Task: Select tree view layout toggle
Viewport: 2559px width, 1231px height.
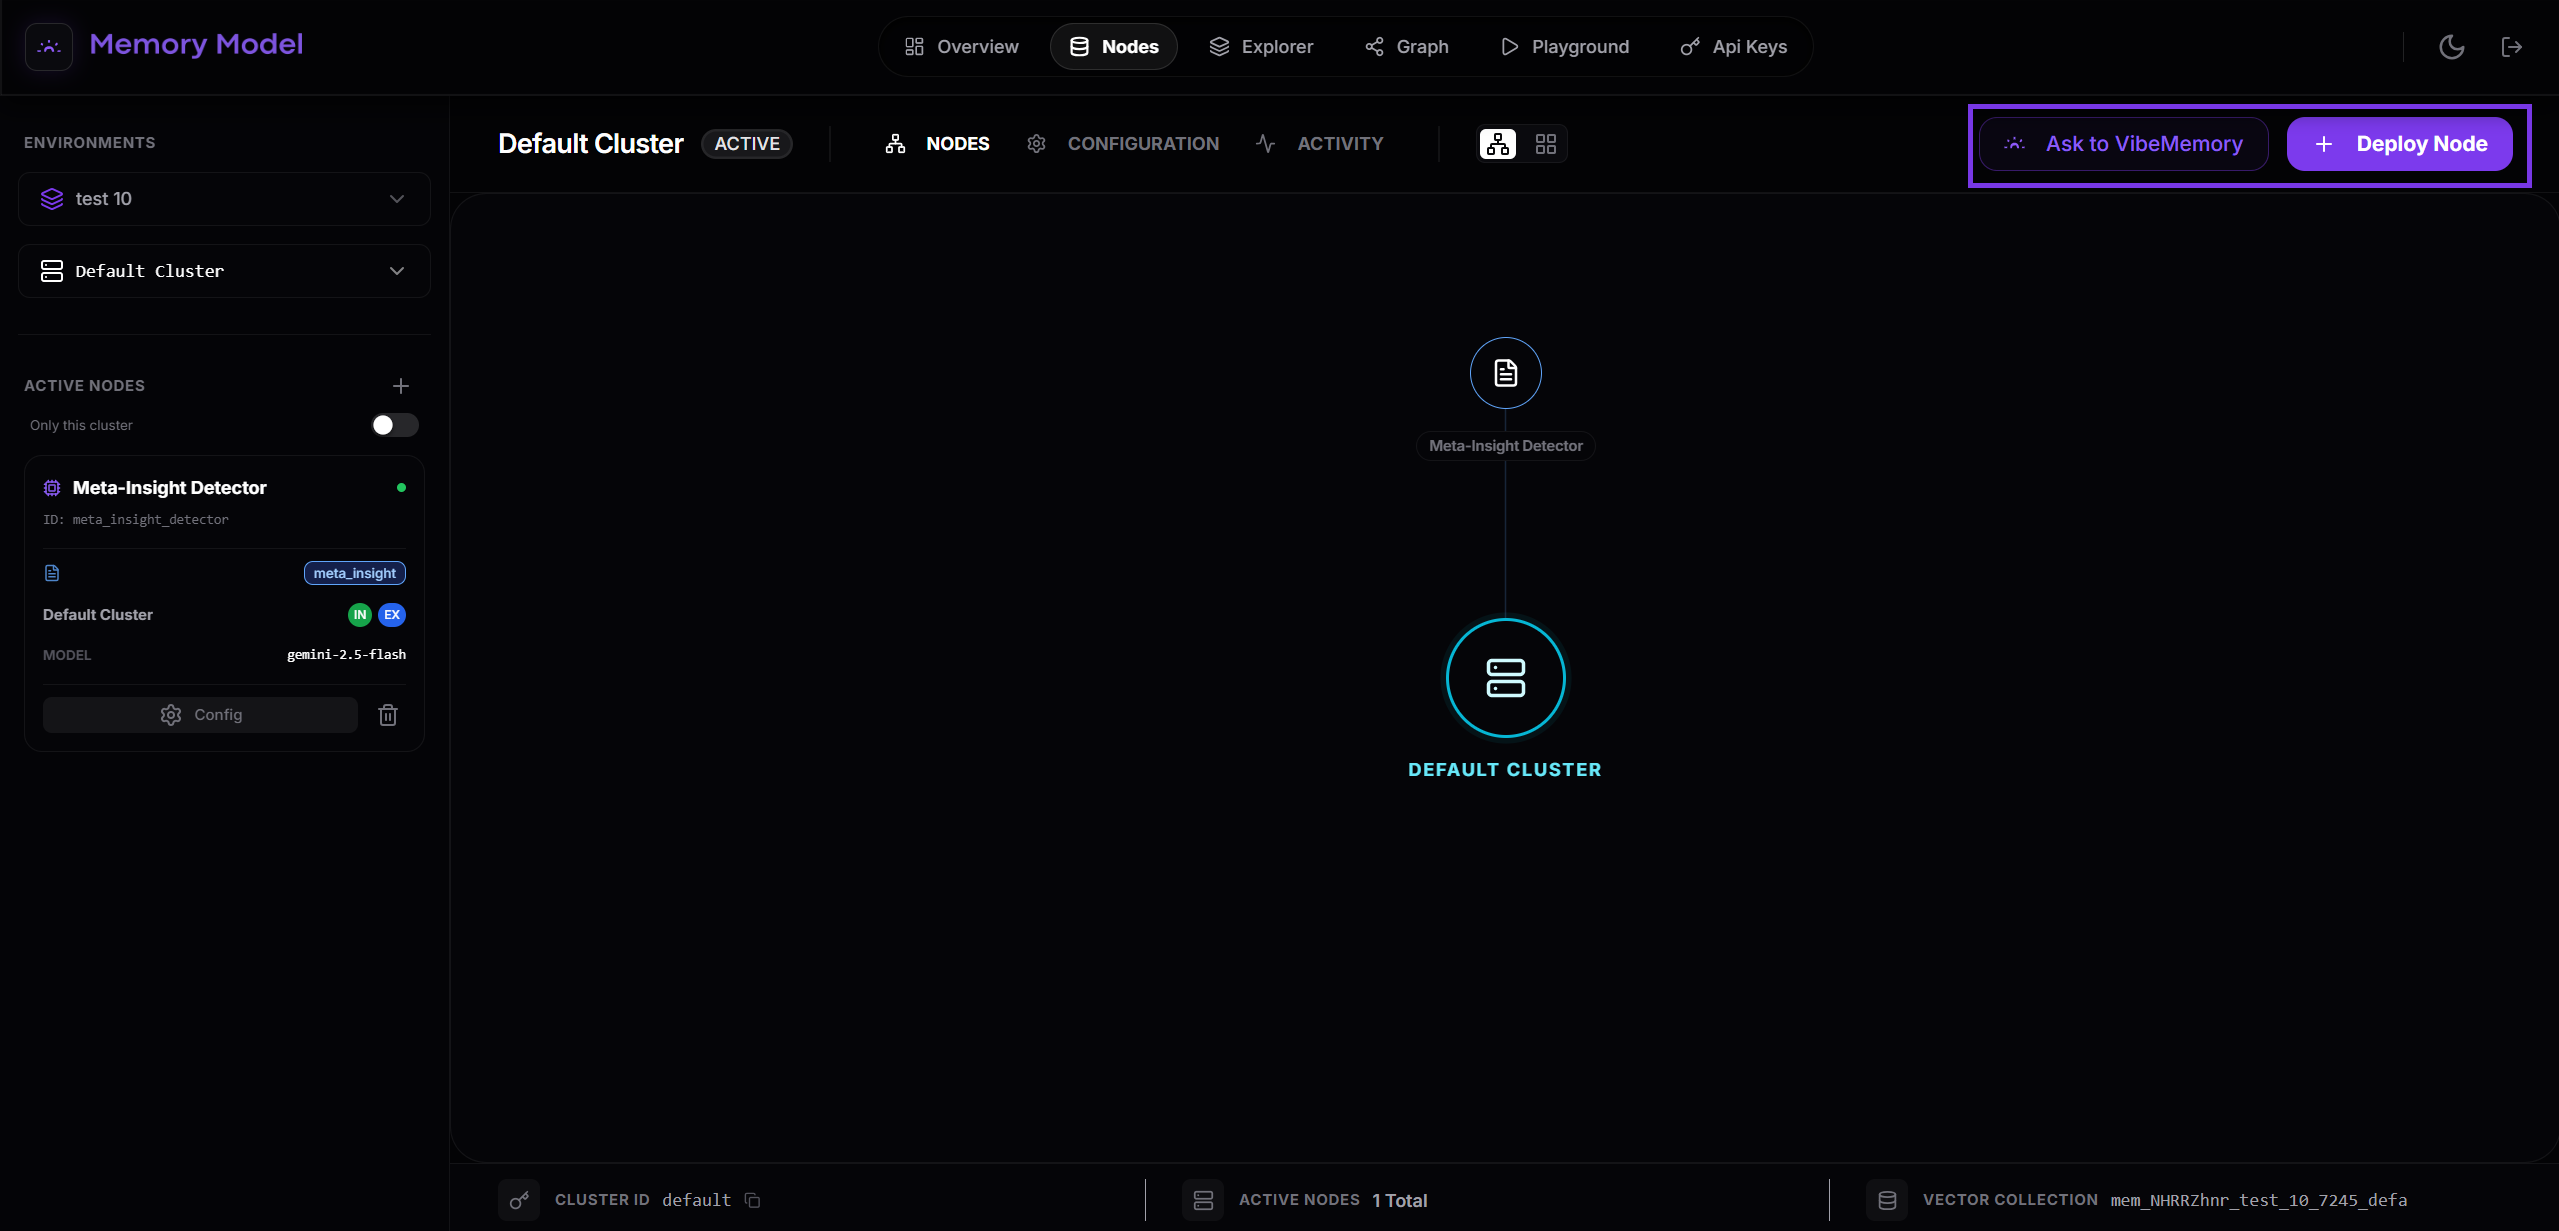Action: click(x=1496, y=143)
